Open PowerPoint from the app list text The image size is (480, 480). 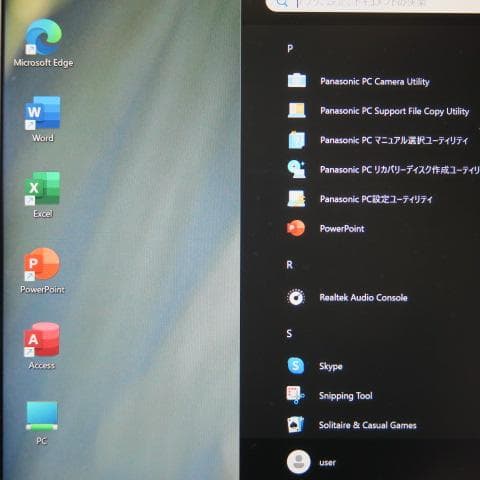(342, 229)
